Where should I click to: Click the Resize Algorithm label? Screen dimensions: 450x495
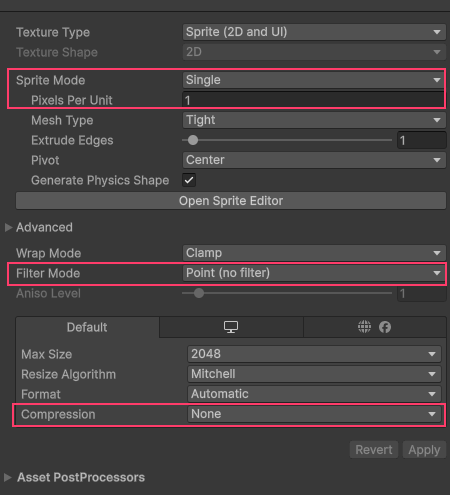68,374
